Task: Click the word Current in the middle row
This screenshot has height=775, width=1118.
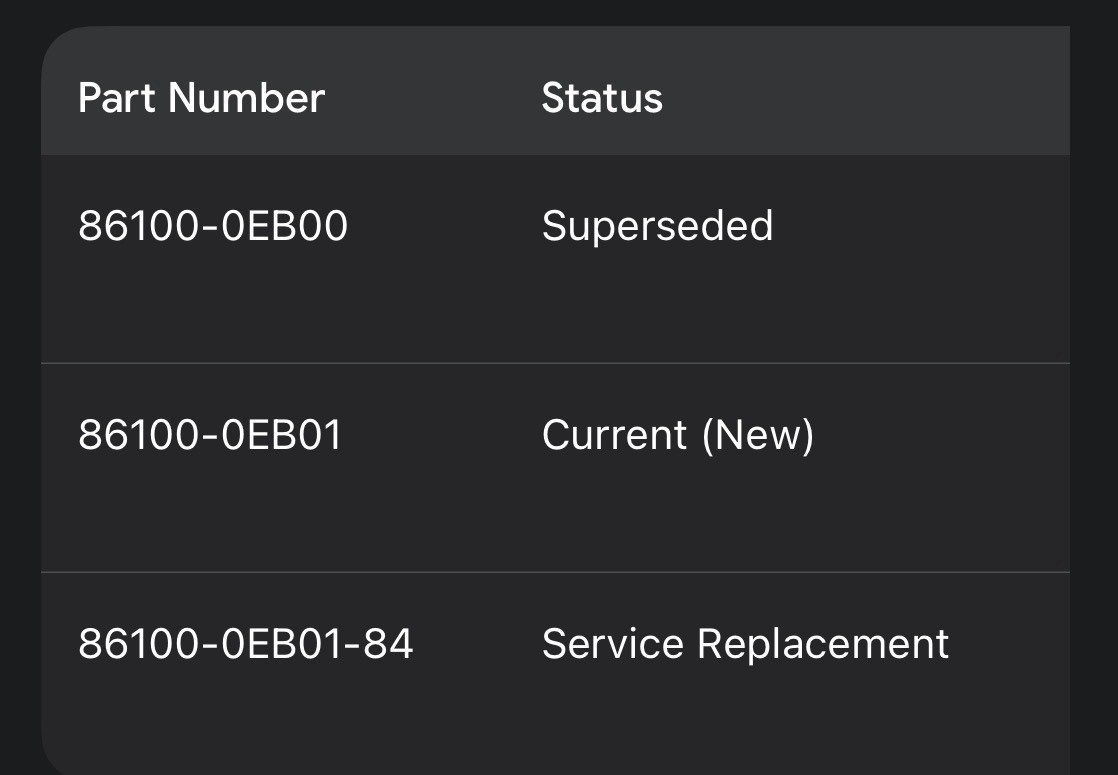Action: [x=615, y=435]
